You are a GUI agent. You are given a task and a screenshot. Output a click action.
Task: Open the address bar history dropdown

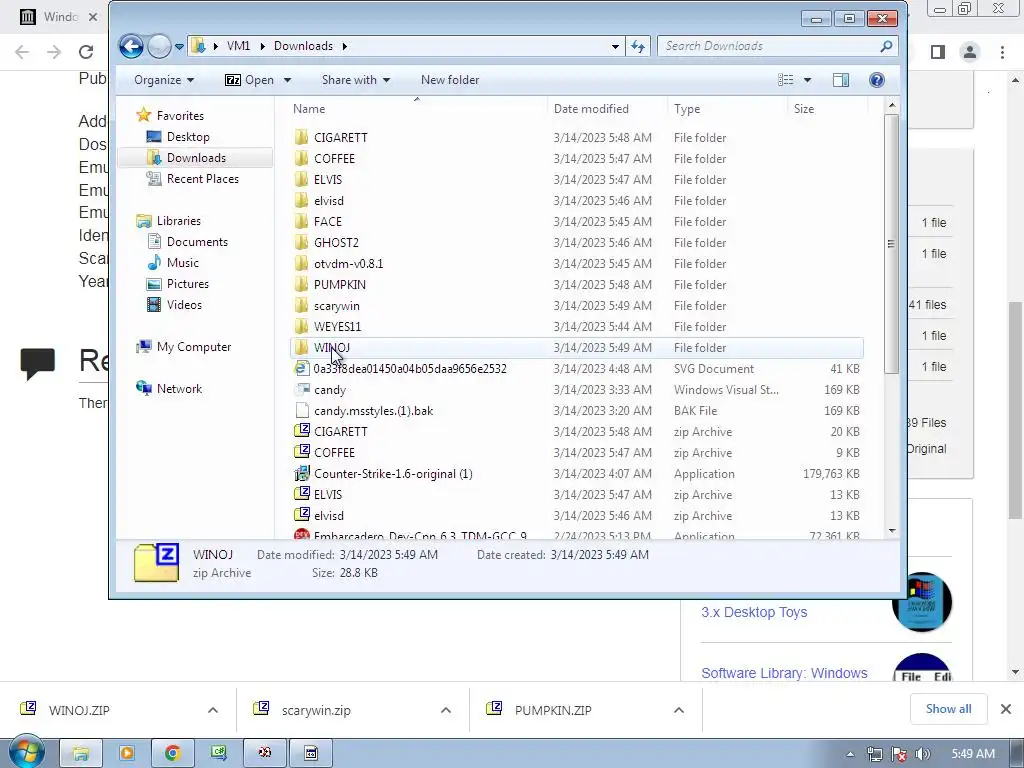615,46
